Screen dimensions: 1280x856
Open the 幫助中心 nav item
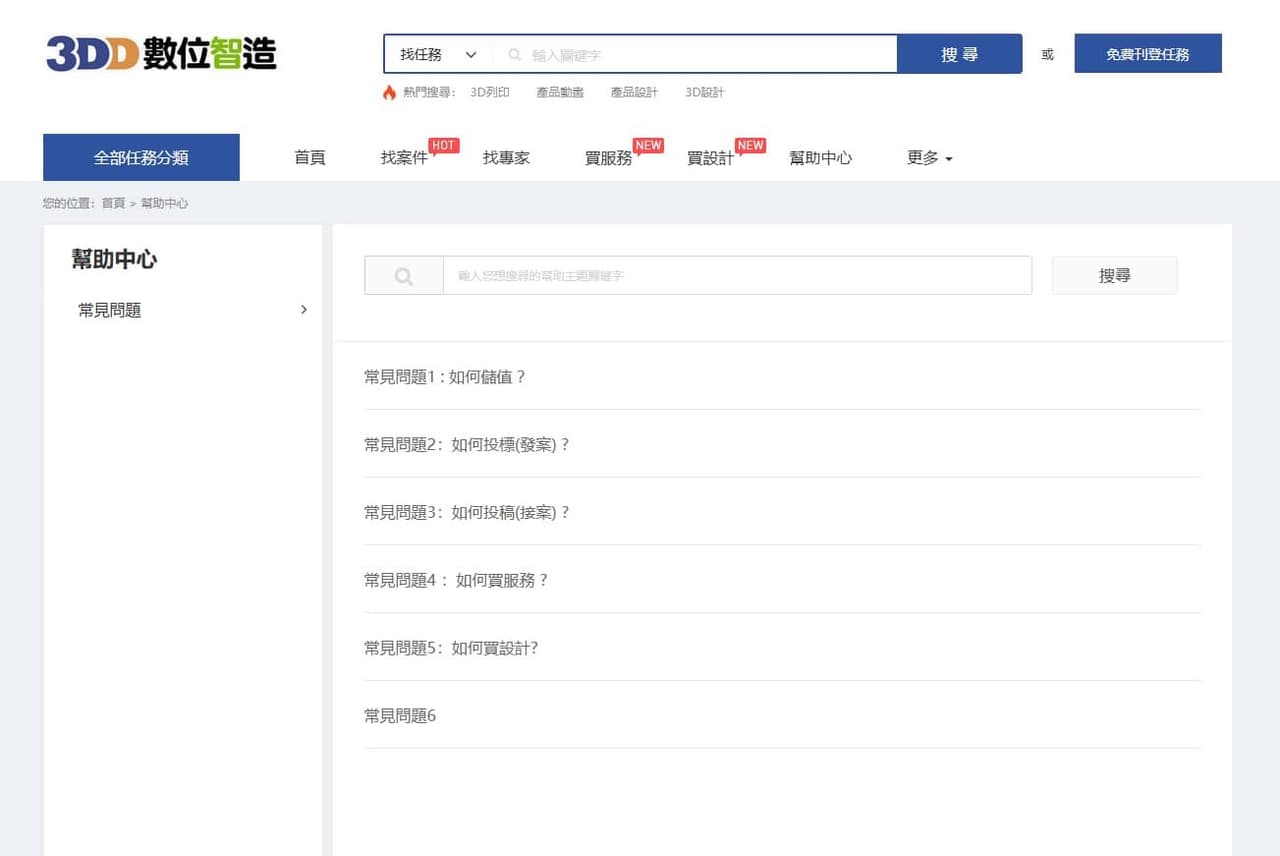click(820, 158)
